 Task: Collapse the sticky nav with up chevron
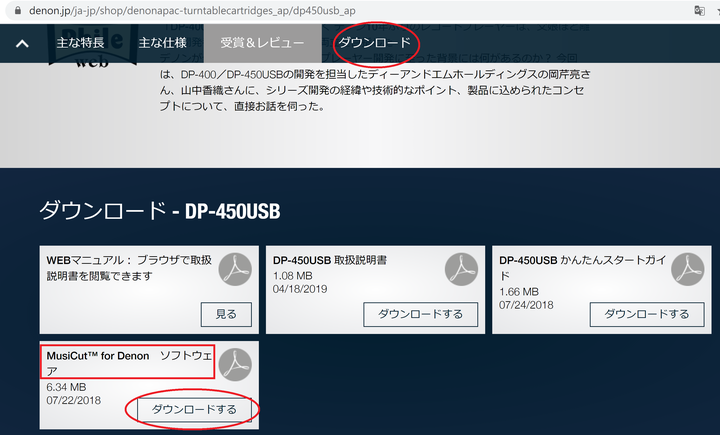tap(22, 44)
